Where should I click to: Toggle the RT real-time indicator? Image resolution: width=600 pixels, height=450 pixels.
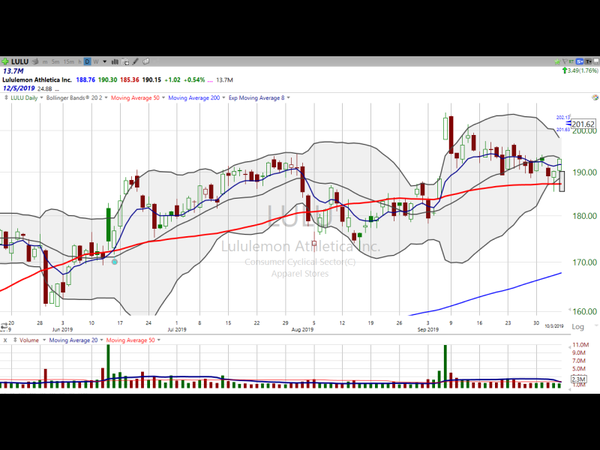point(571,62)
